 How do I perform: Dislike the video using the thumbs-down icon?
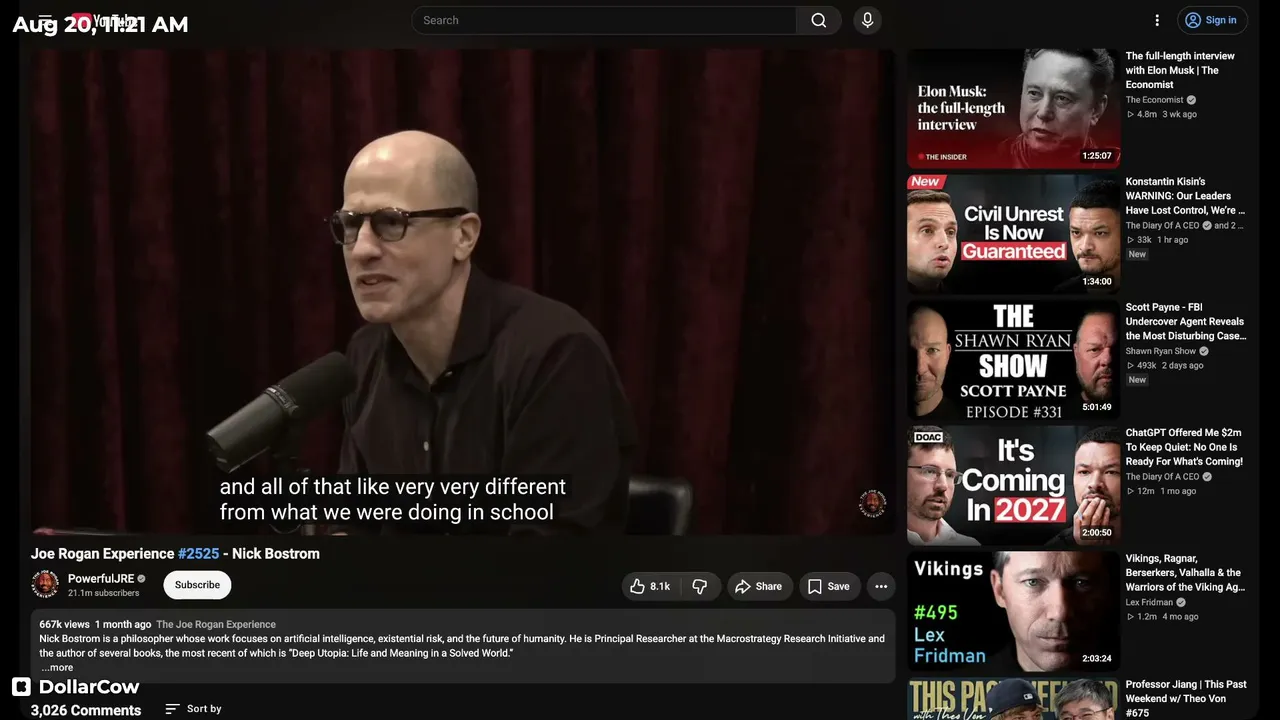(700, 587)
